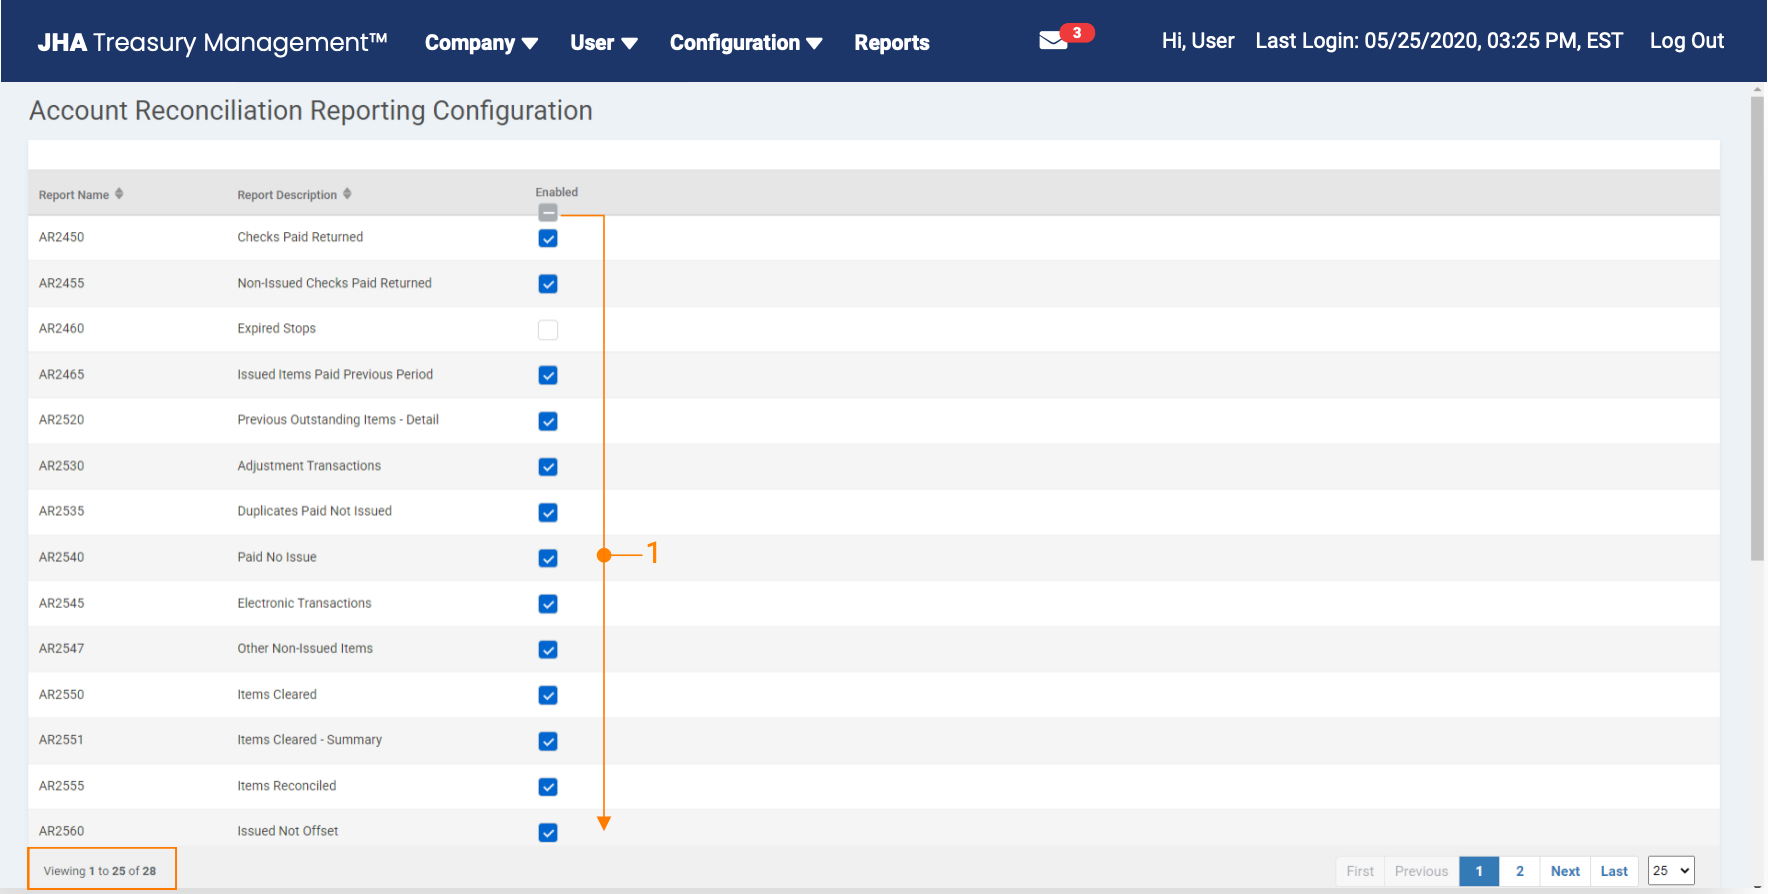The height and width of the screenshot is (894, 1768).
Task: Open the rows-per-page 25 selector
Action: coord(1671,871)
